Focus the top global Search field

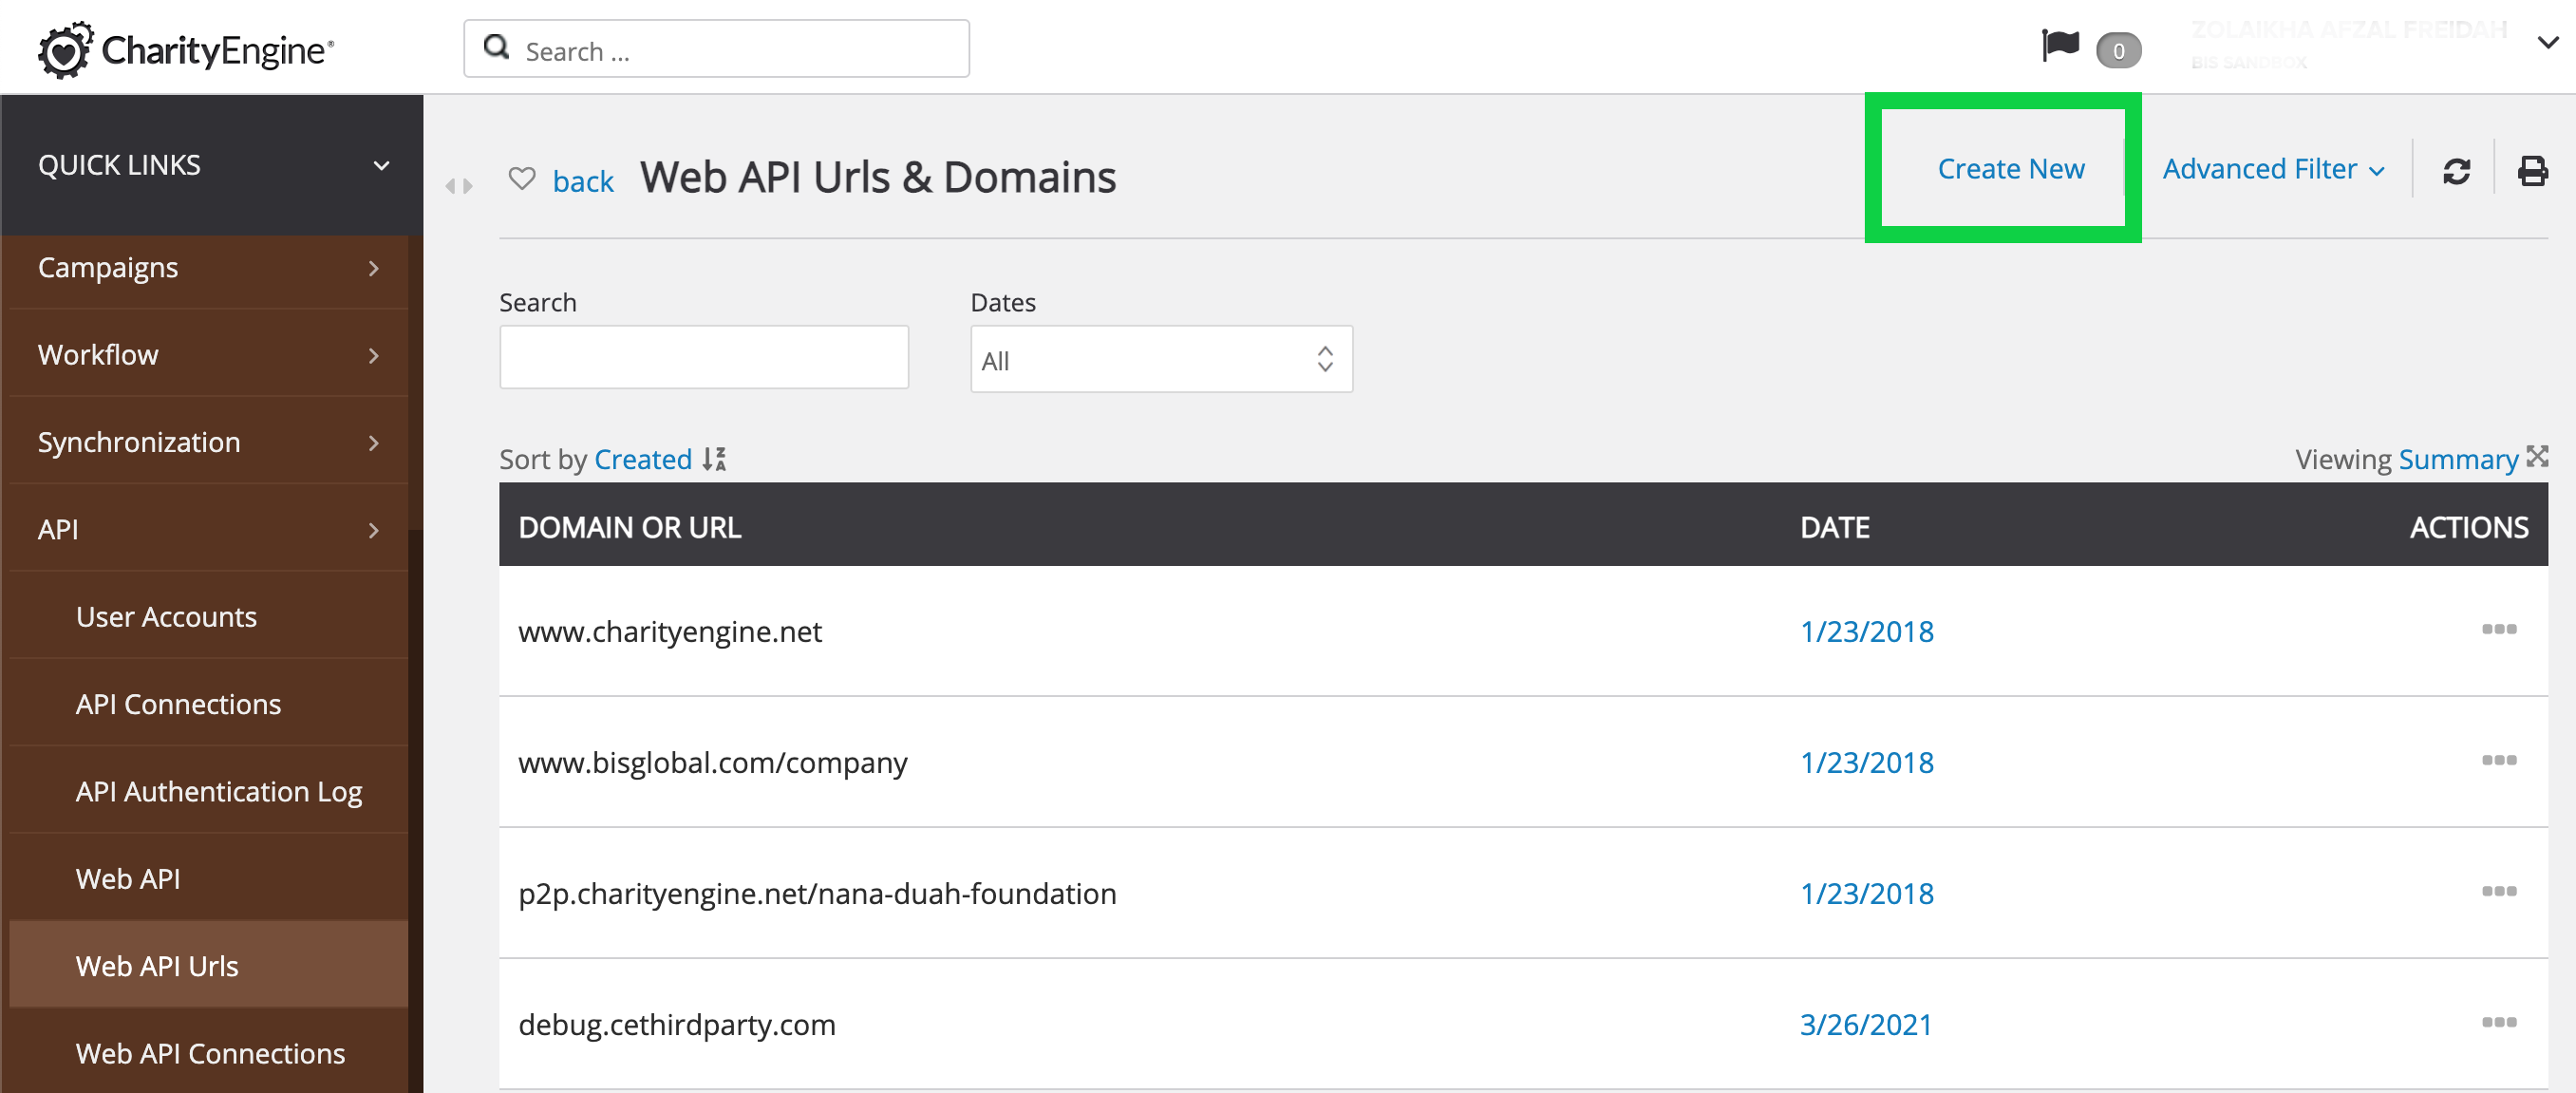[716, 48]
